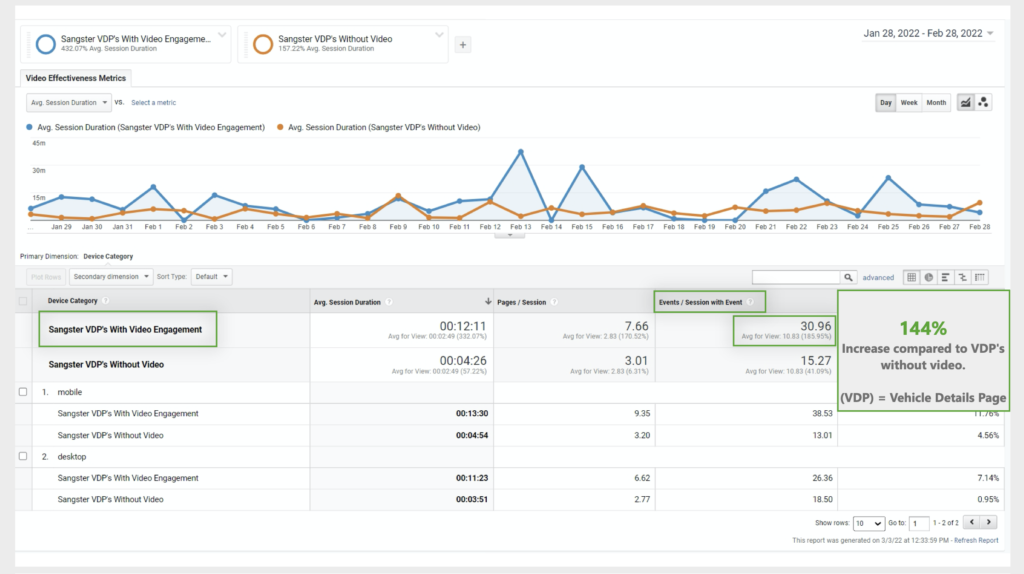Open help for Device Category column
The width and height of the screenshot is (1024, 574).
click(105, 300)
